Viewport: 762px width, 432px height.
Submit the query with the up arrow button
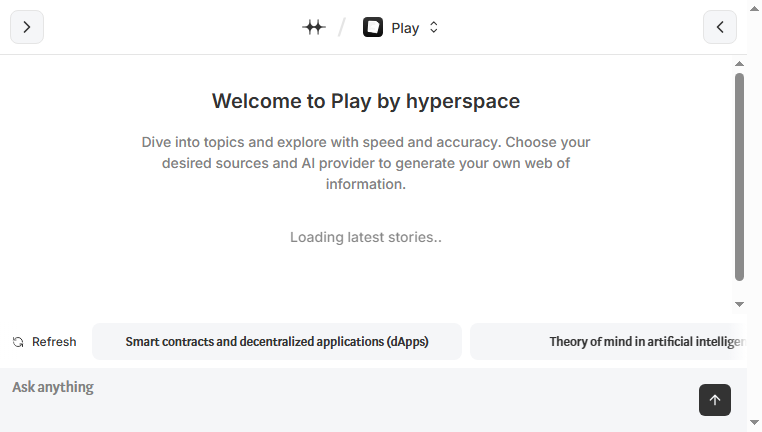pos(715,400)
